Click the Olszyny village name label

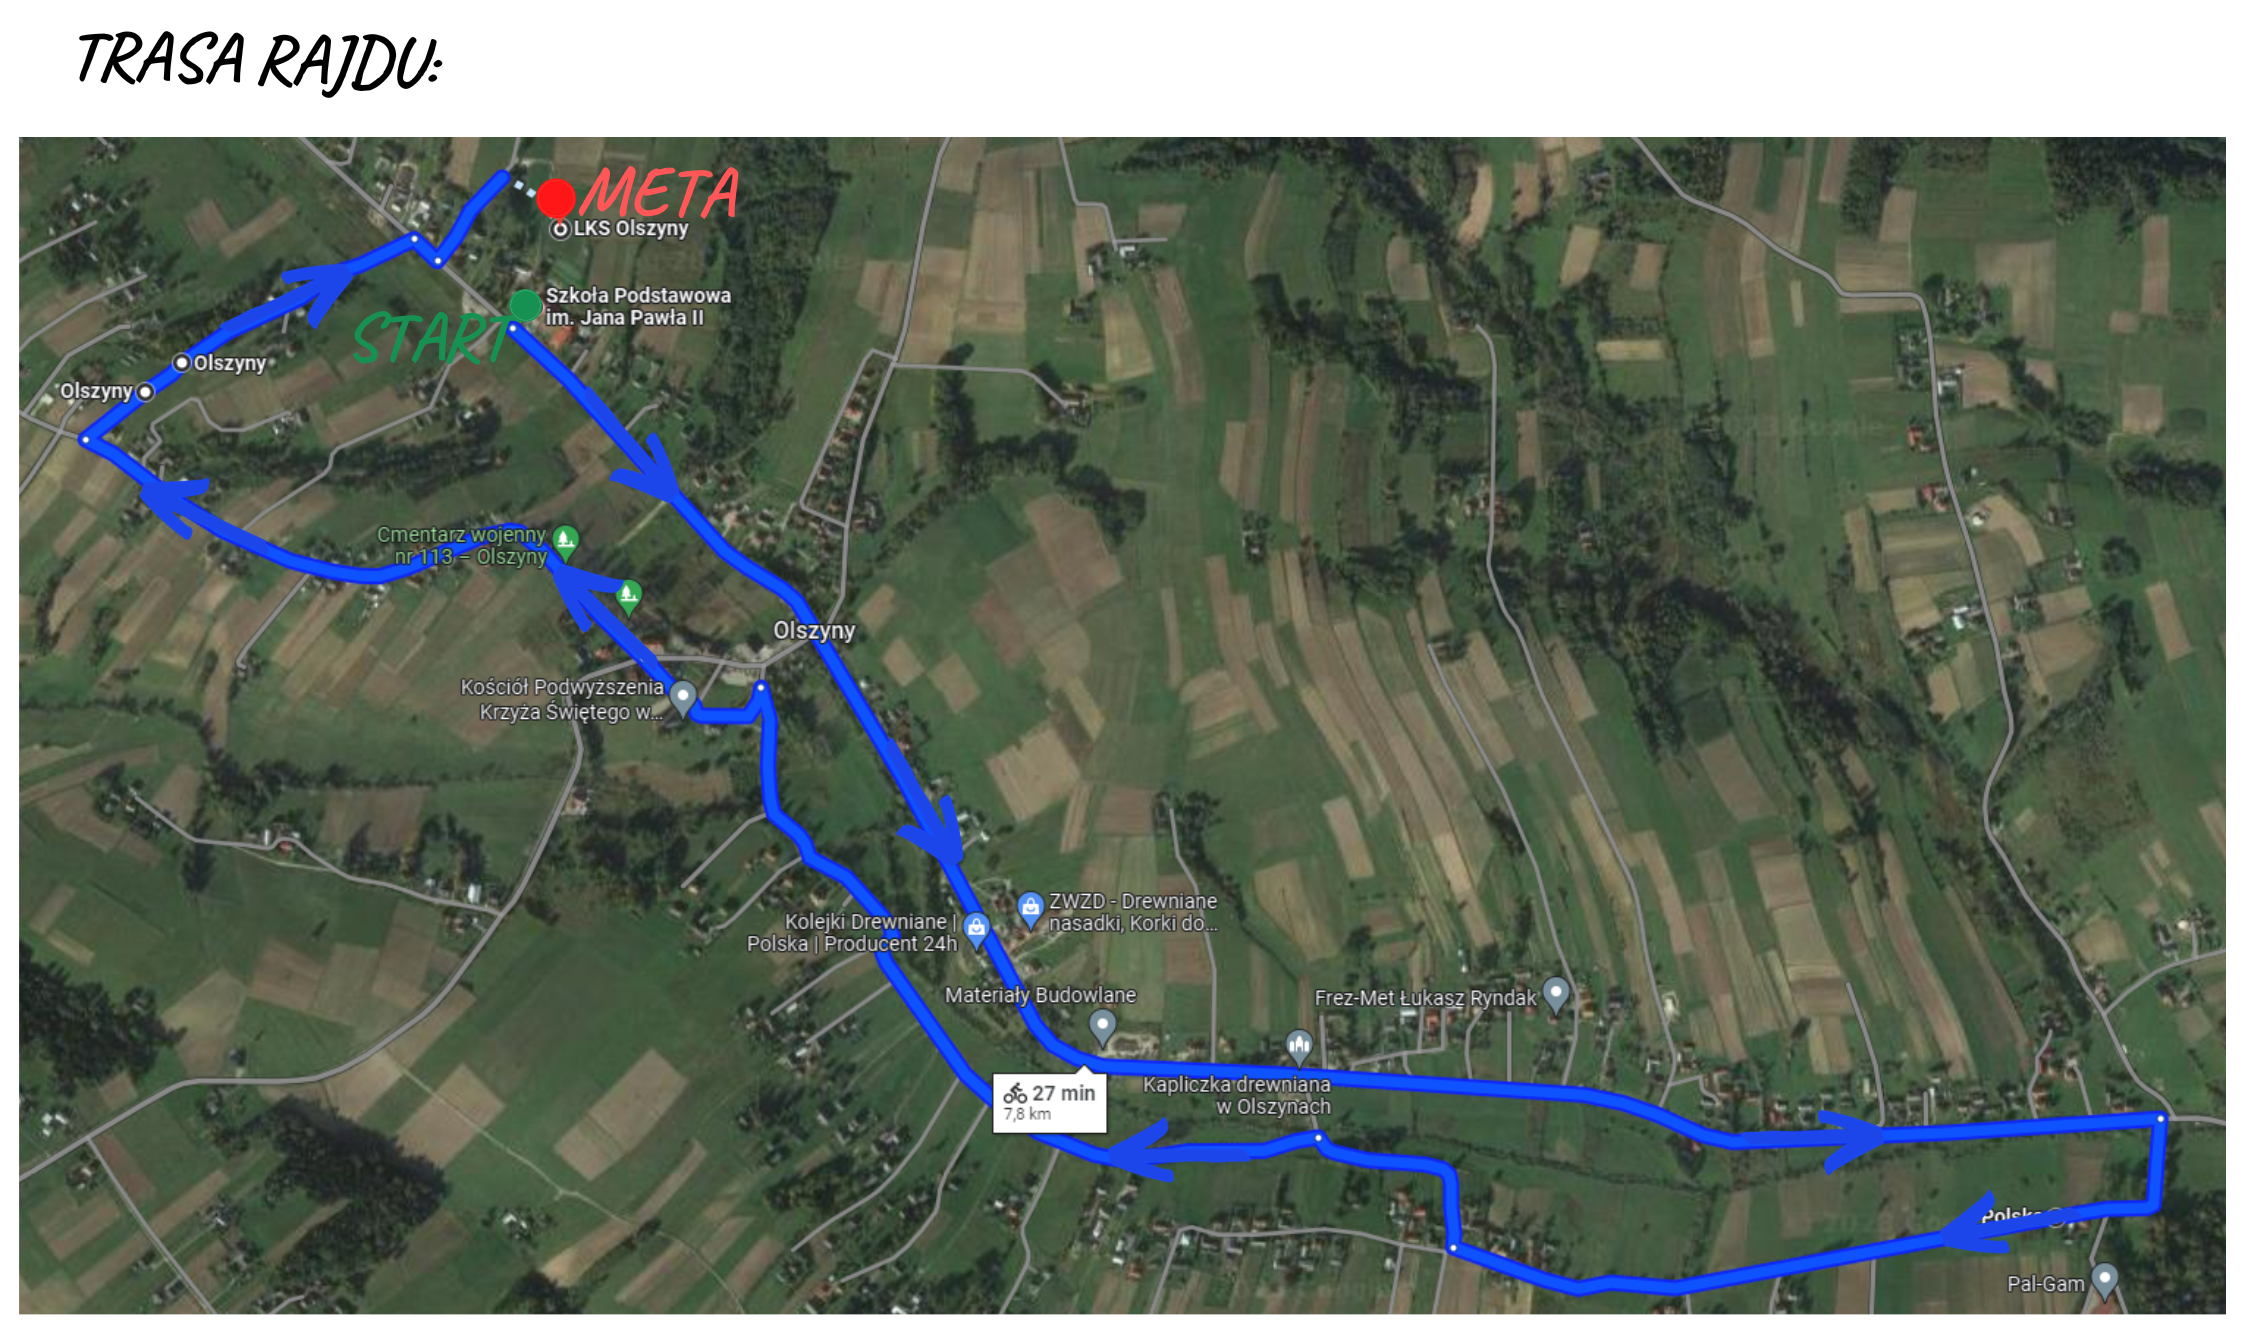pos(814,630)
